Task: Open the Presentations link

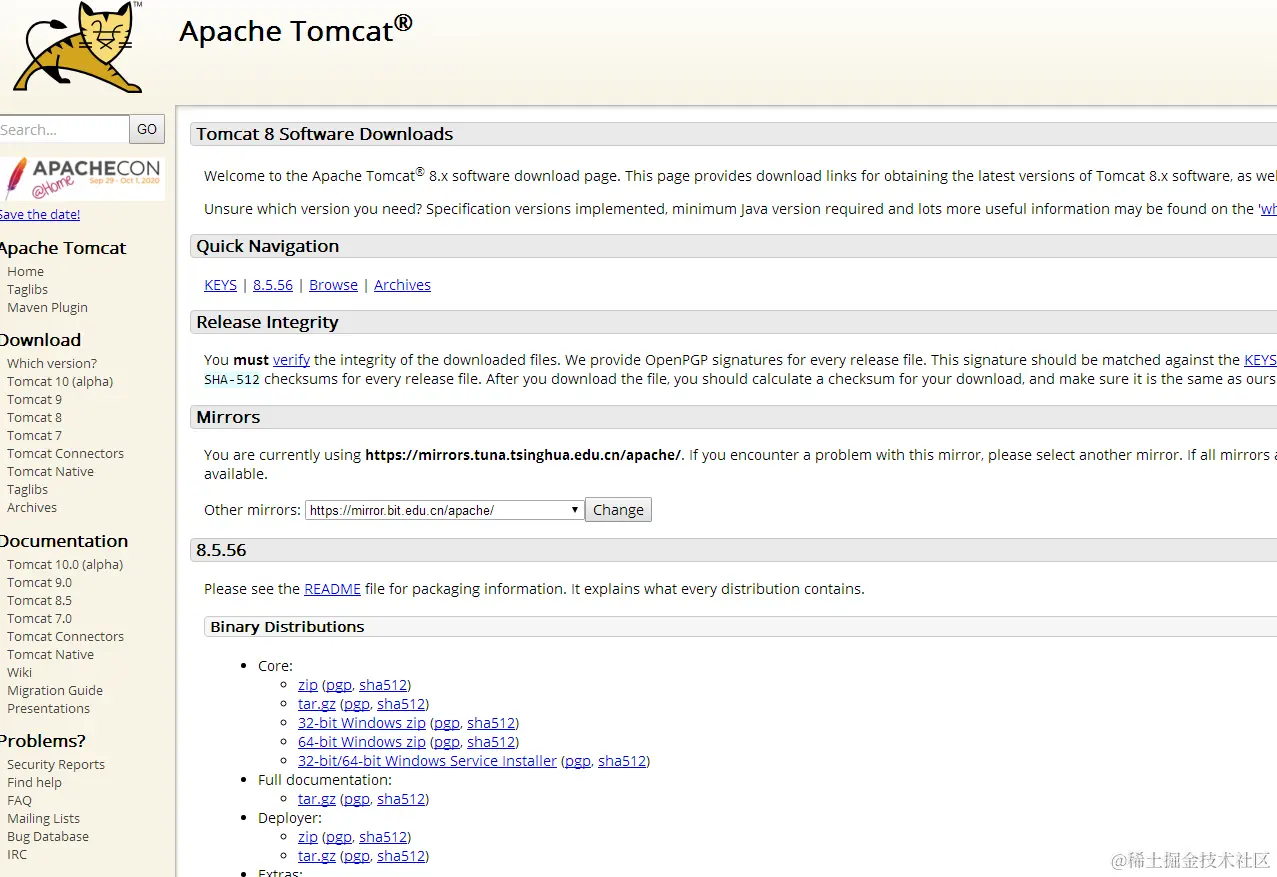Action: (x=48, y=708)
